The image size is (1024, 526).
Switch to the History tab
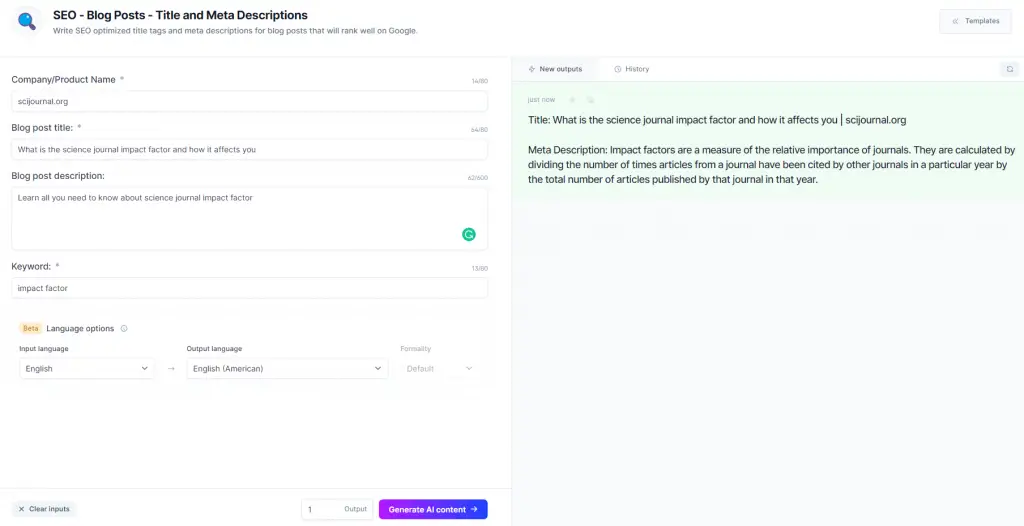pos(632,69)
